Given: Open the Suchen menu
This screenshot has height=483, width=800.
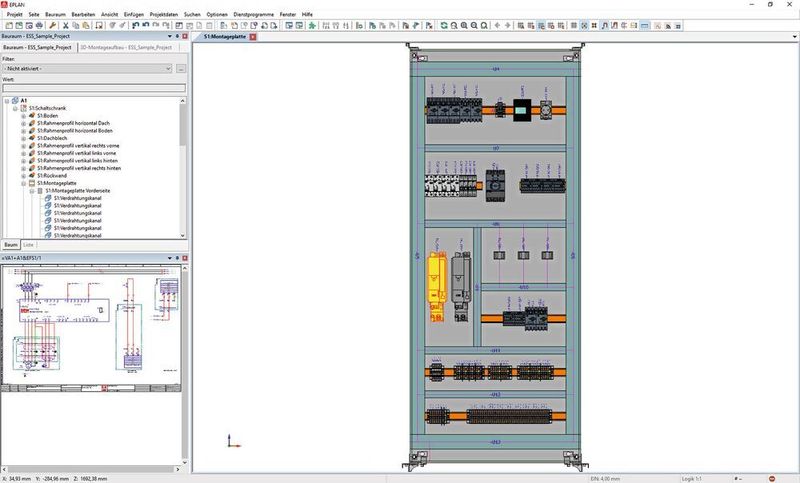Looking at the screenshot, I should [x=192, y=14].
